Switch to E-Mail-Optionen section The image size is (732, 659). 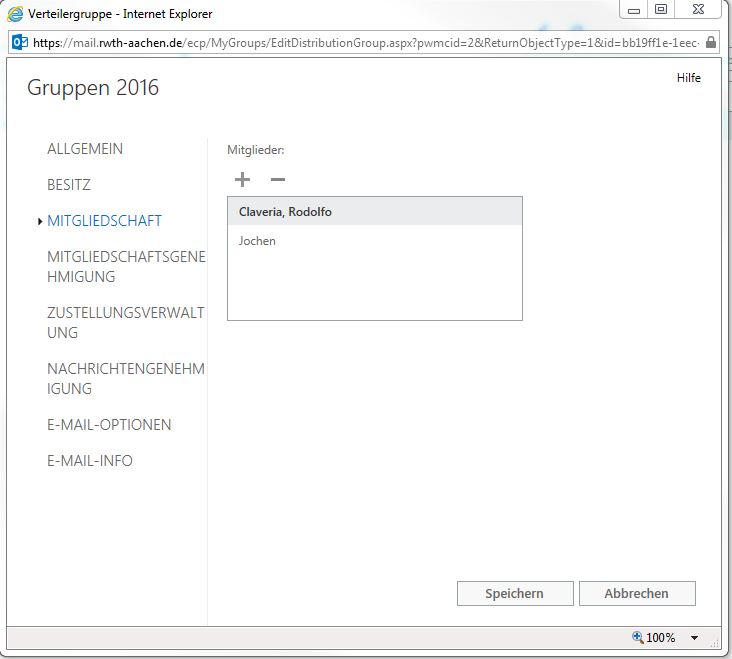pyautogui.click(x=109, y=425)
